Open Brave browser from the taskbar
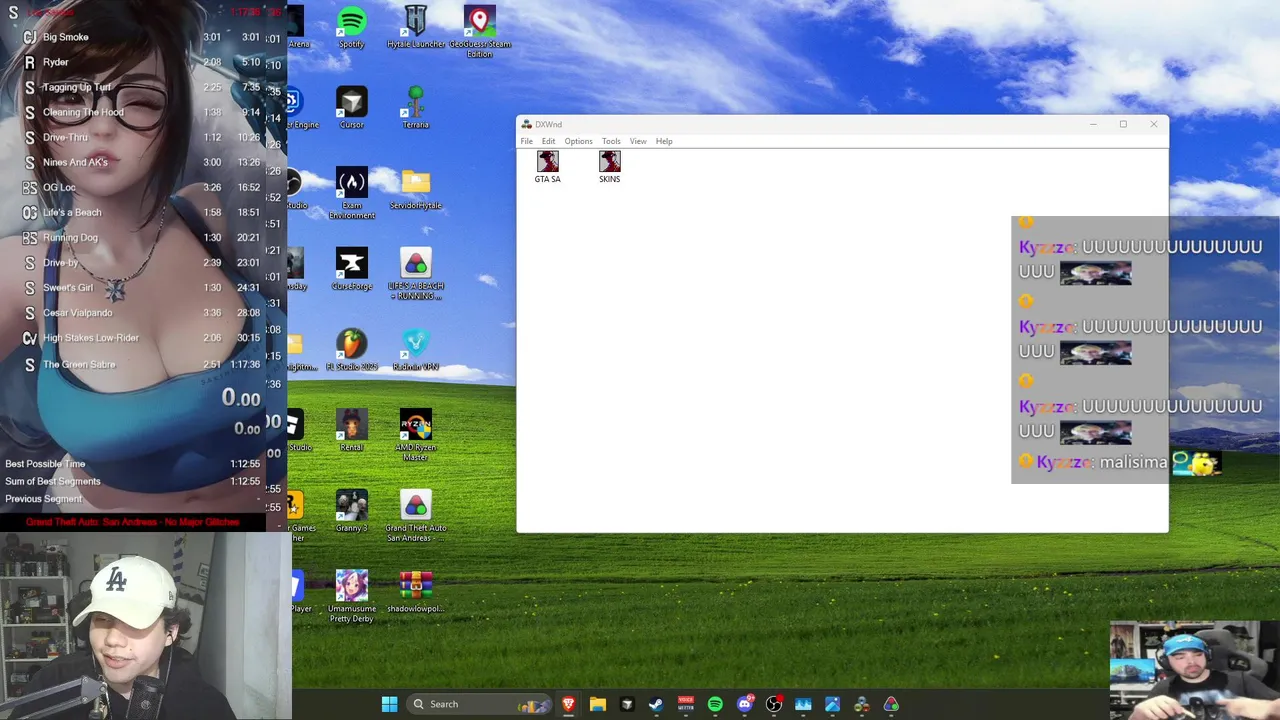The height and width of the screenshot is (720, 1280). coord(568,704)
